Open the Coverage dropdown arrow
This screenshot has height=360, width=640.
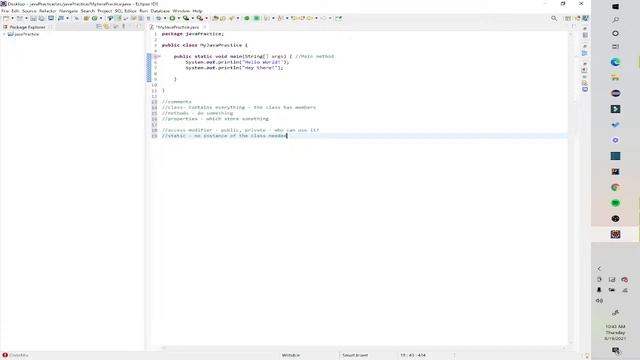click(x=192, y=18)
